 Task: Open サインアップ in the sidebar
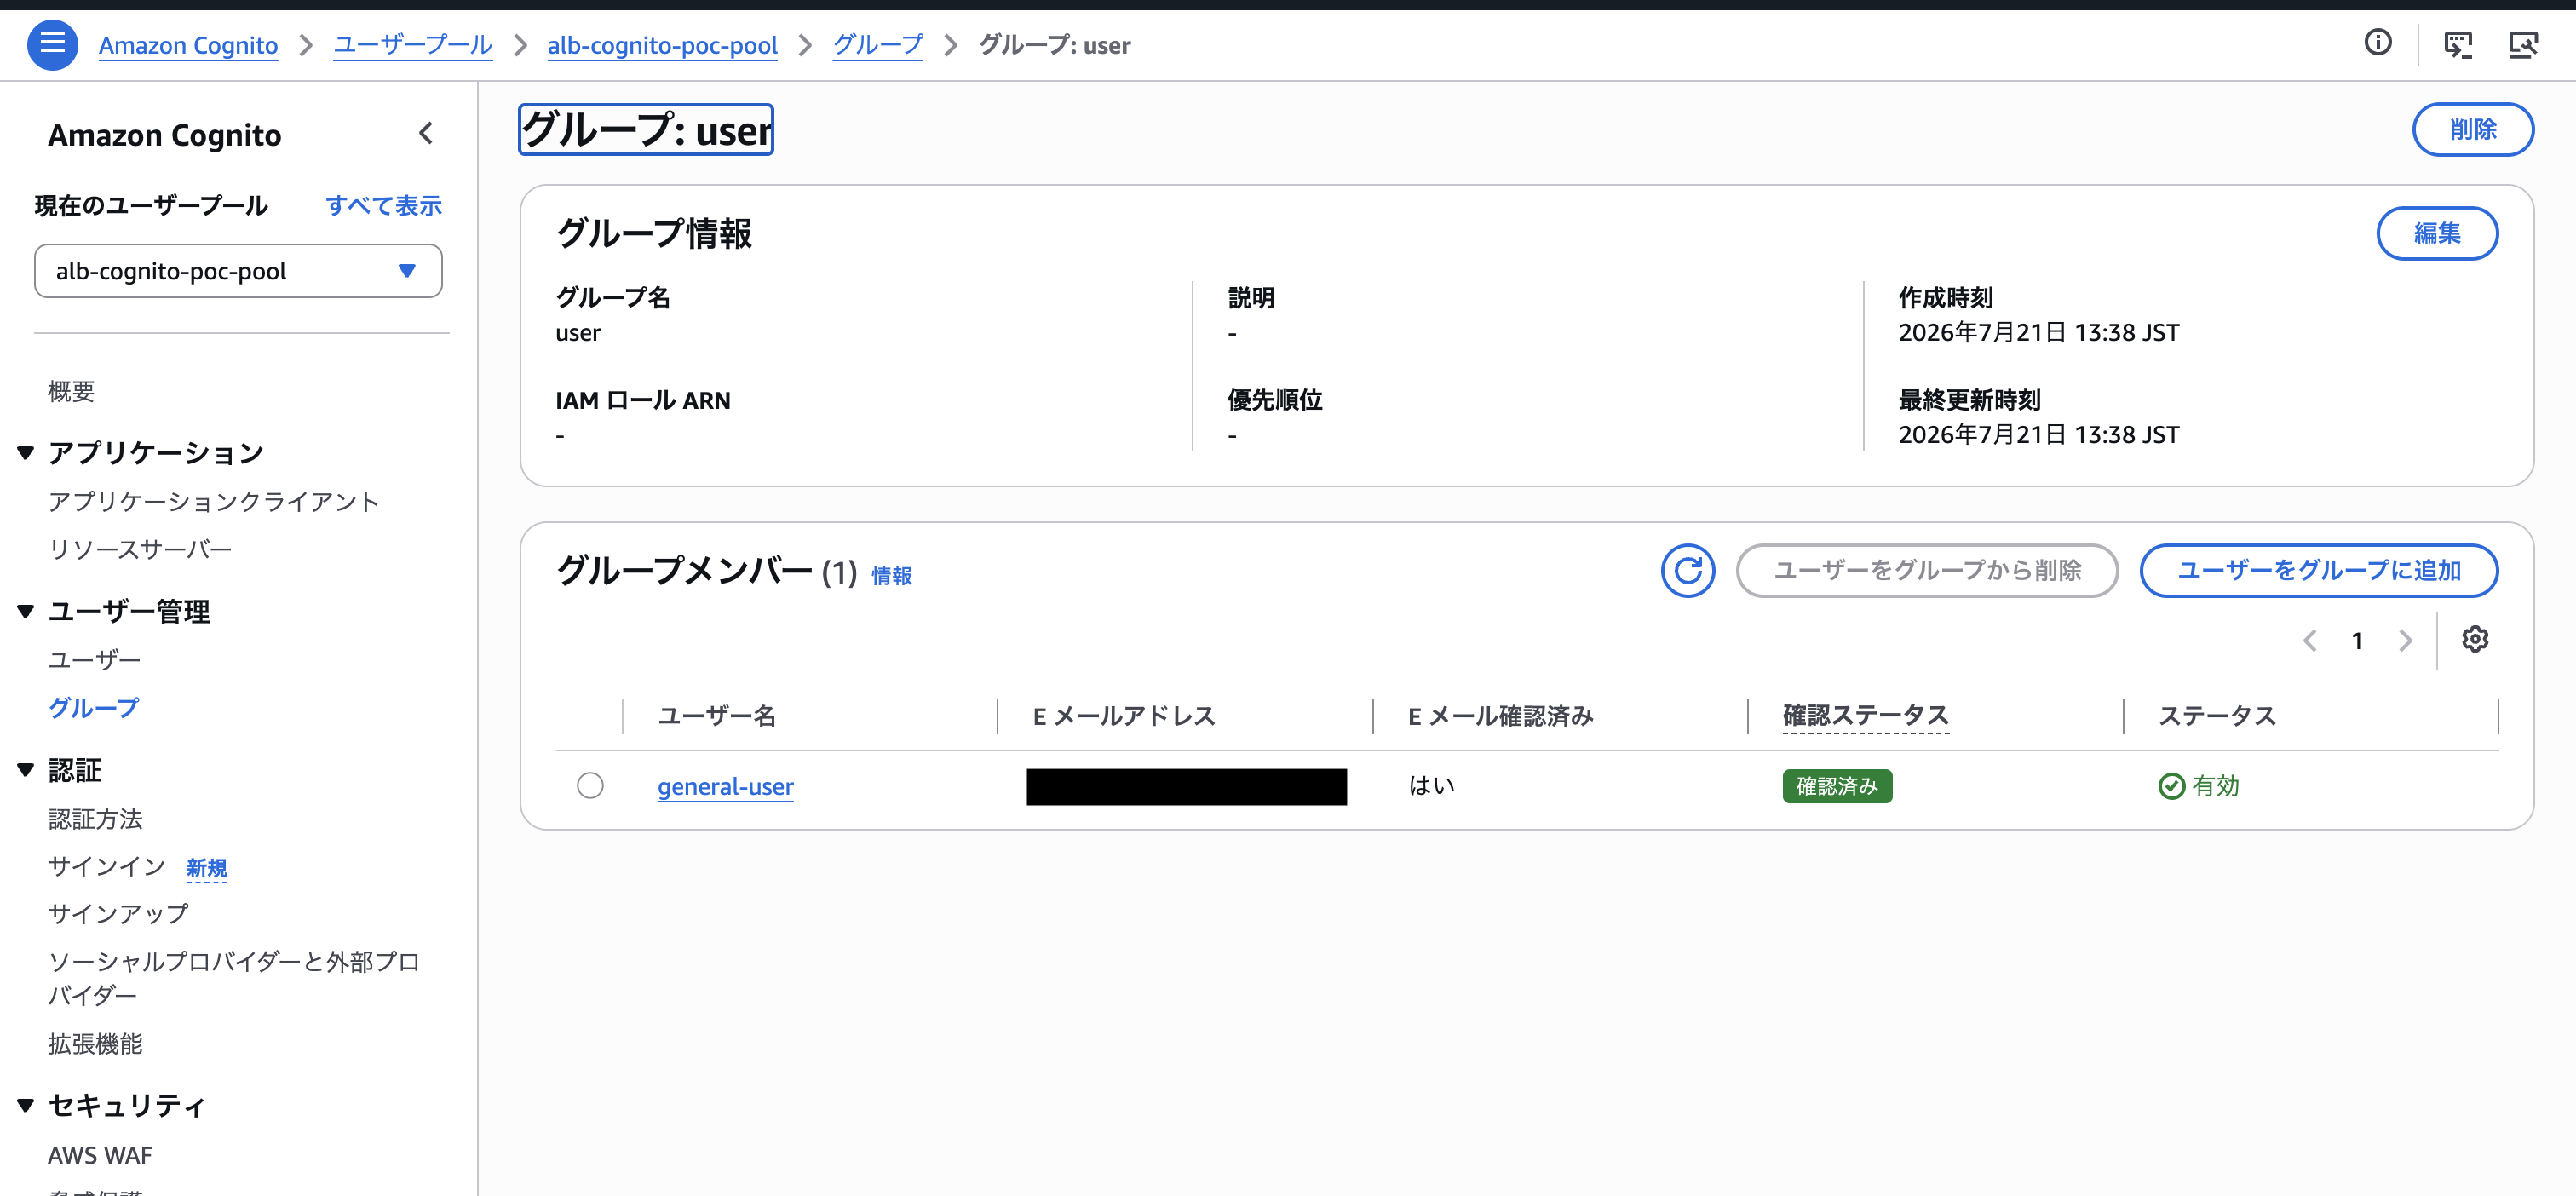[x=118, y=913]
